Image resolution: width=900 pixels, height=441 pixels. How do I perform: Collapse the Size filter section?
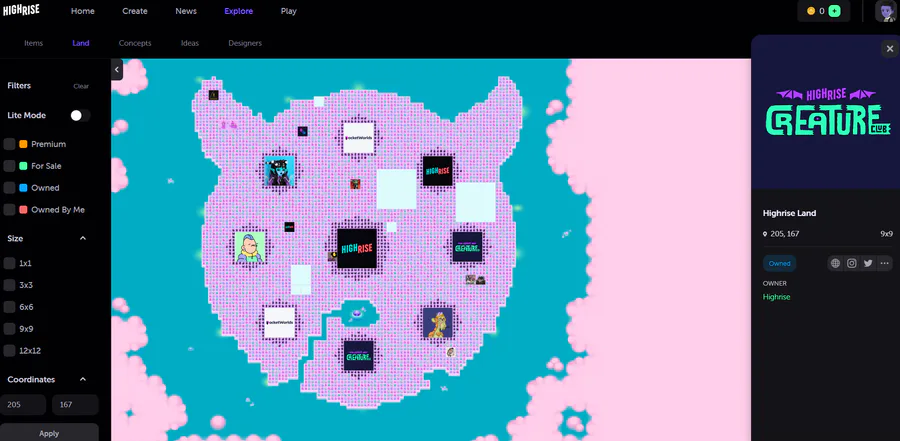click(x=83, y=238)
